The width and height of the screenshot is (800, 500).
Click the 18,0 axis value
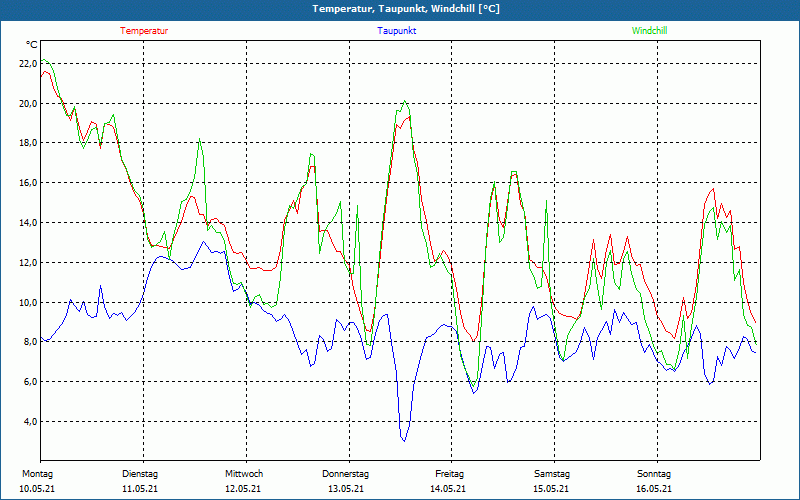28,143
